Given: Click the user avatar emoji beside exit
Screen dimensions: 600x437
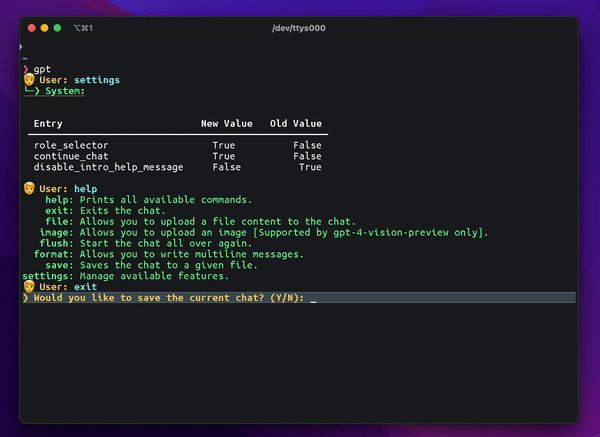Looking at the screenshot, I should tap(29, 286).
